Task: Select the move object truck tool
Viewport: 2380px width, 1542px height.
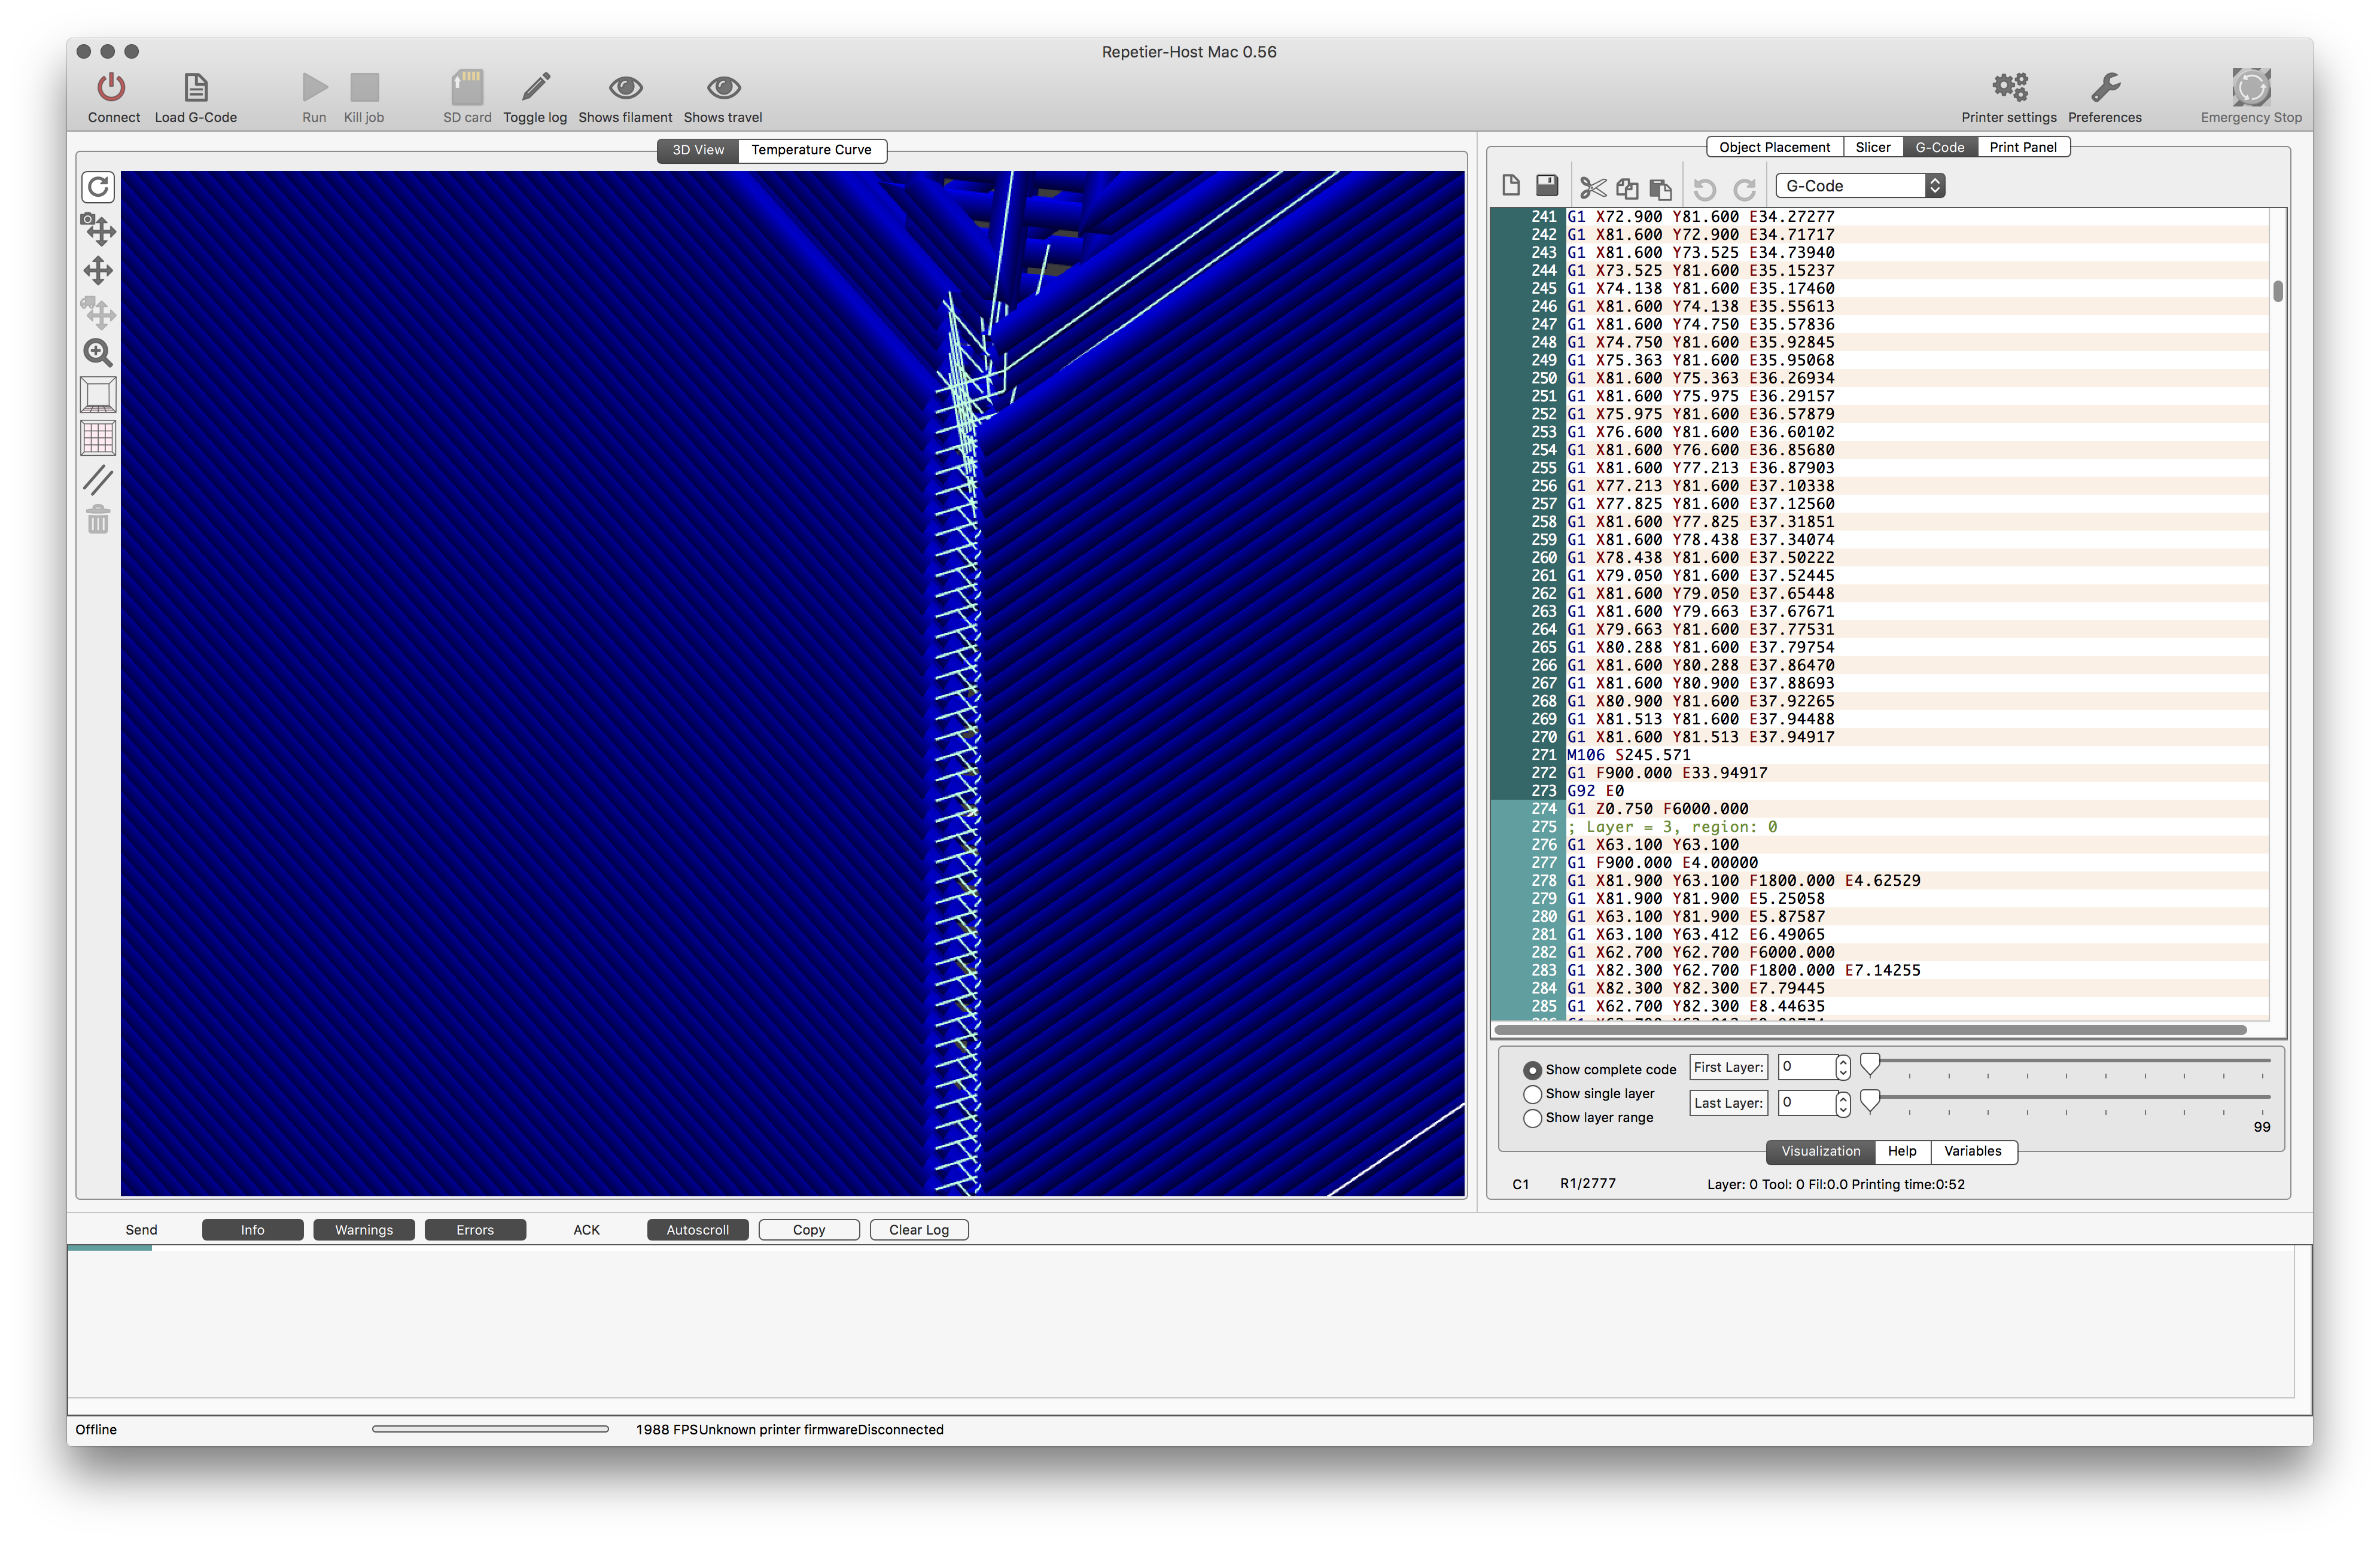Action: click(x=98, y=313)
